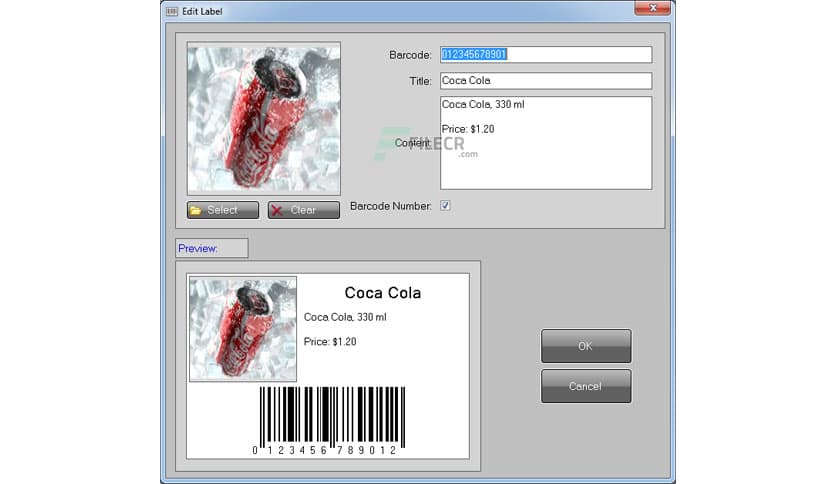Click the Barcode Number label text
This screenshot has width=836, height=484.
(390, 206)
